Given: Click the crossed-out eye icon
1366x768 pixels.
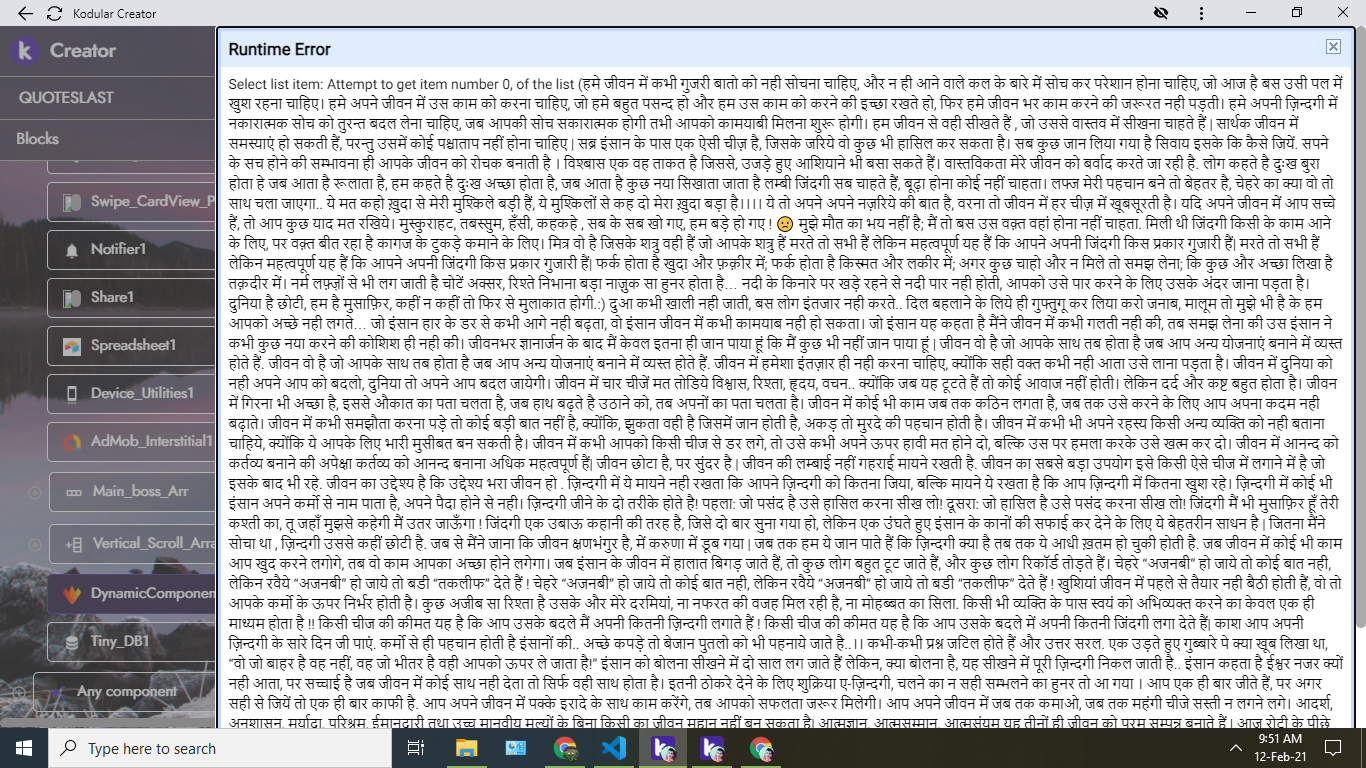Looking at the screenshot, I should coord(1160,13).
